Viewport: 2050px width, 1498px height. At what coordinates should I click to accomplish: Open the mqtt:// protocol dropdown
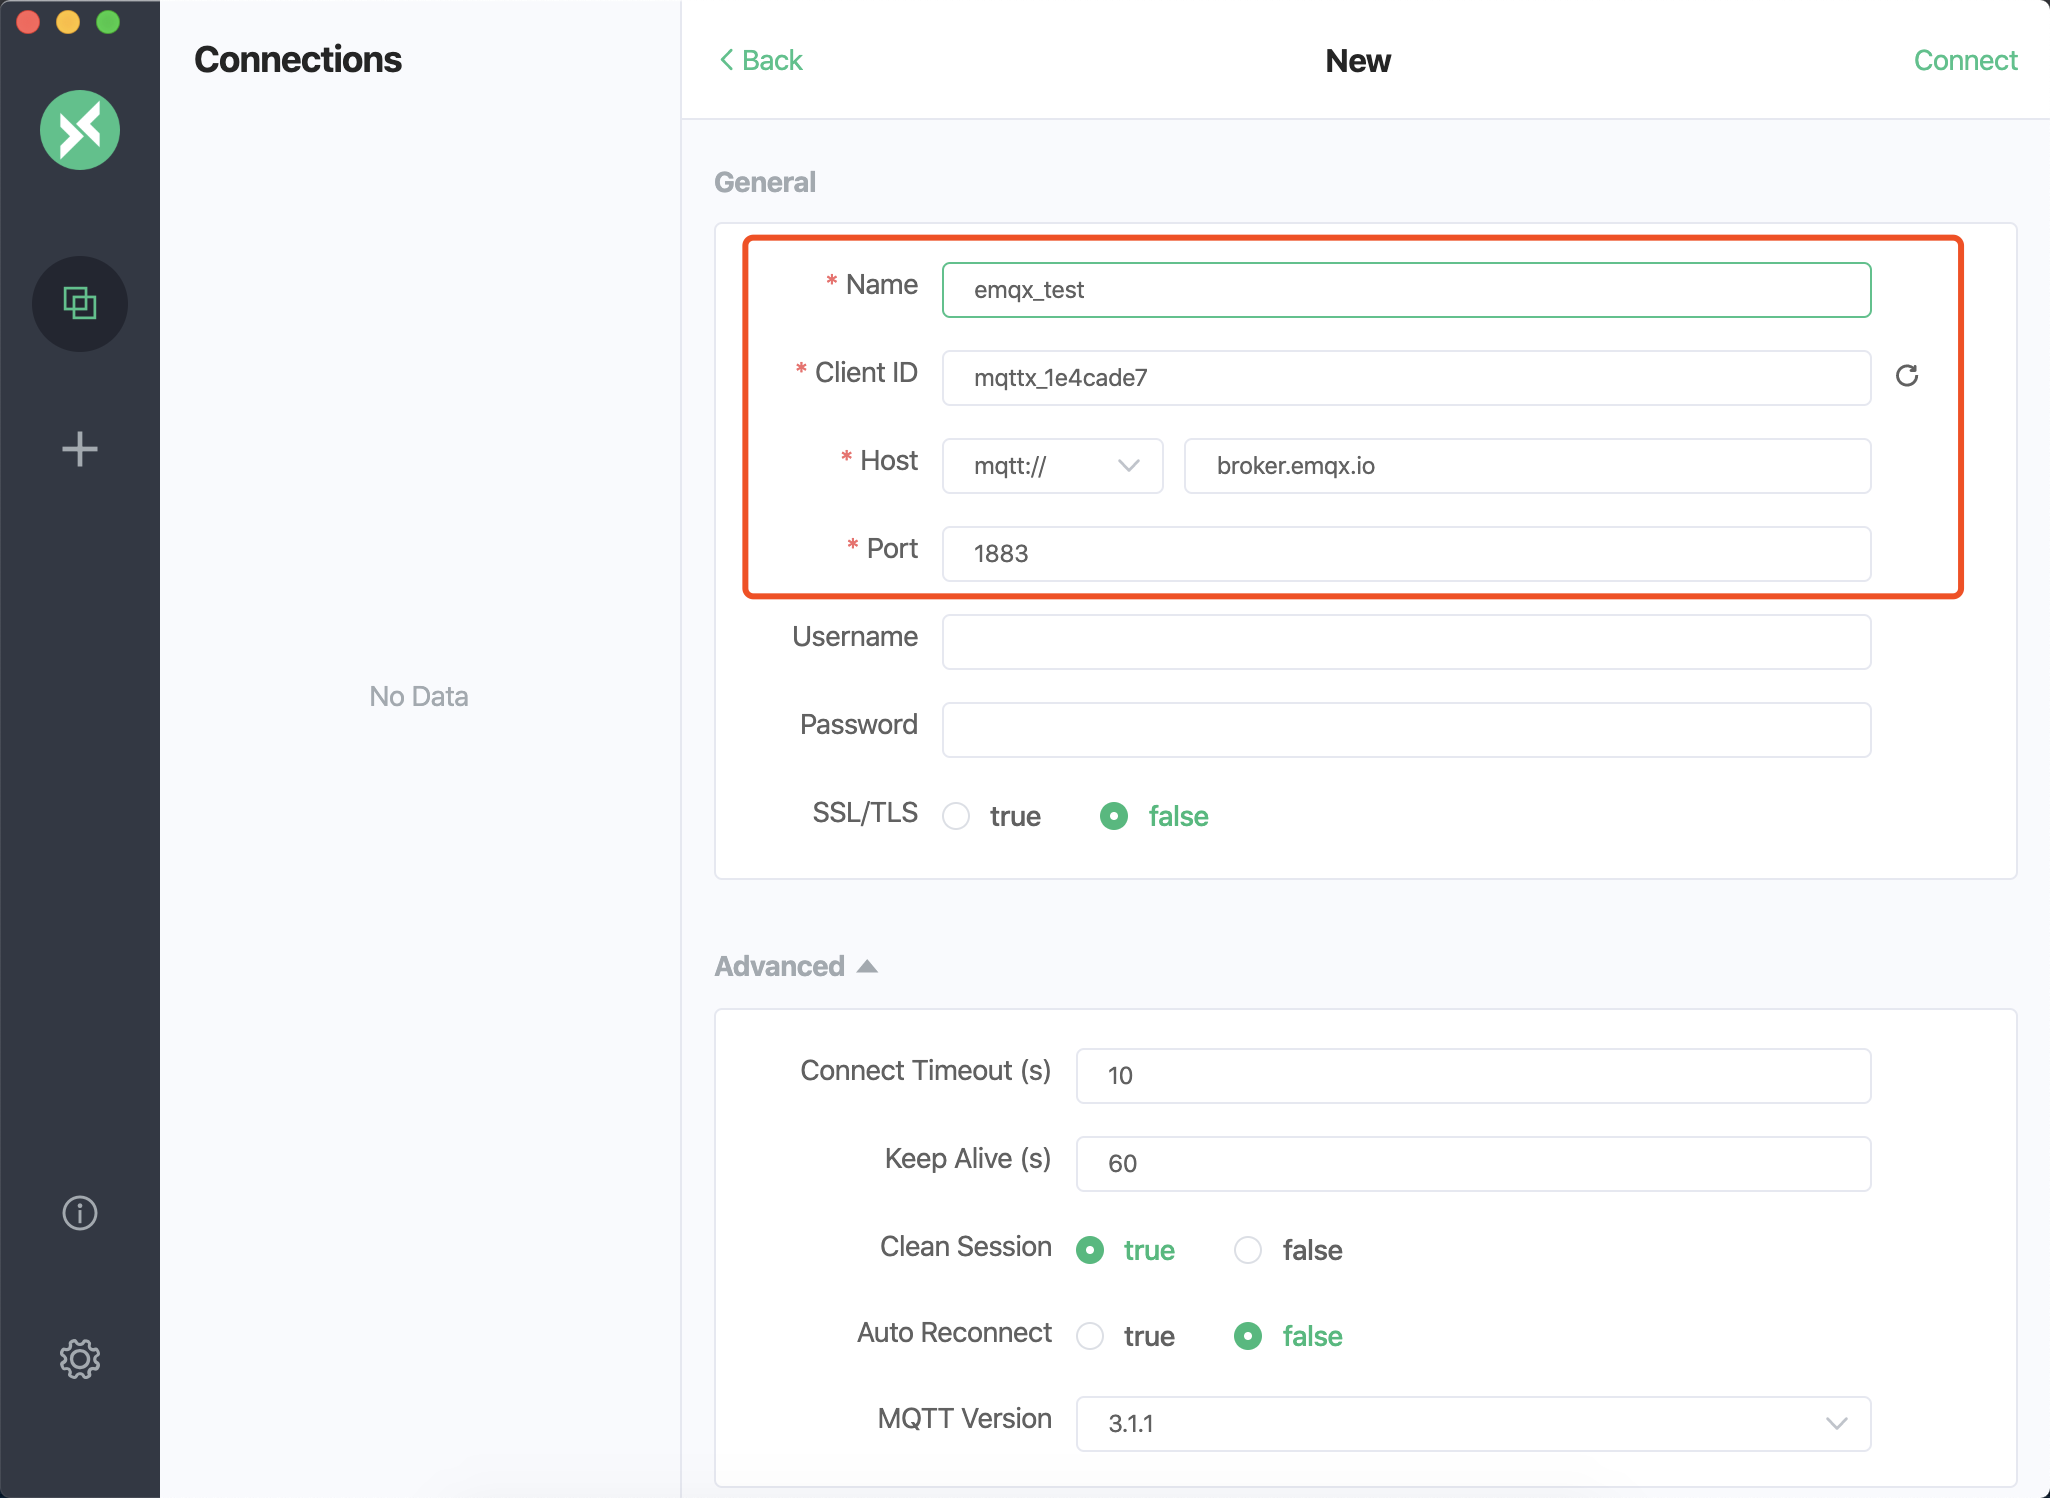point(1052,466)
